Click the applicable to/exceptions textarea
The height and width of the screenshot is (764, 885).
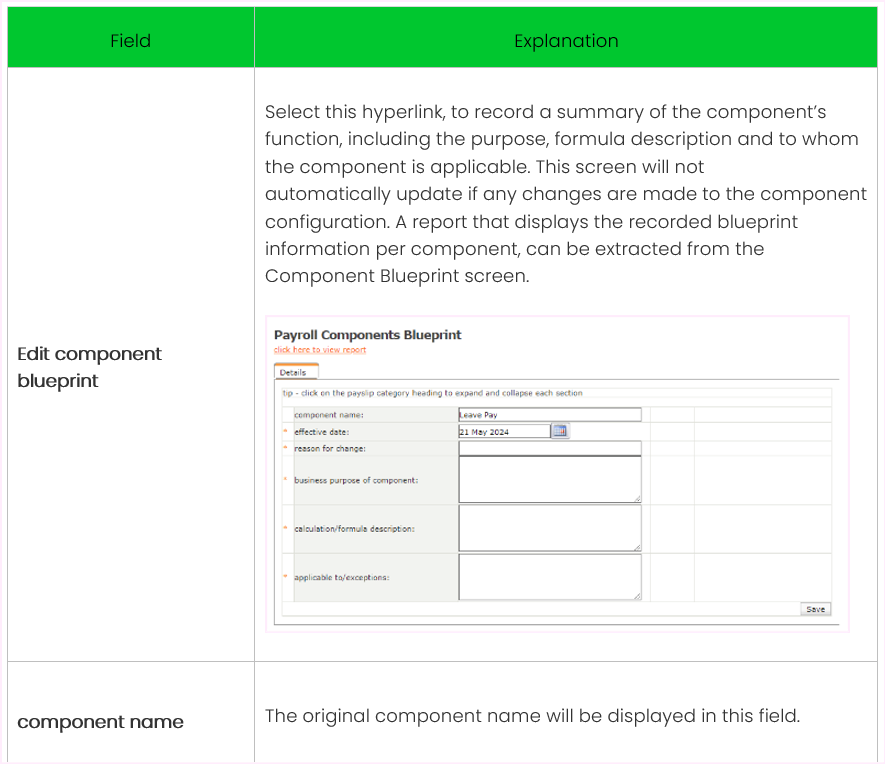pyautogui.click(x=549, y=577)
